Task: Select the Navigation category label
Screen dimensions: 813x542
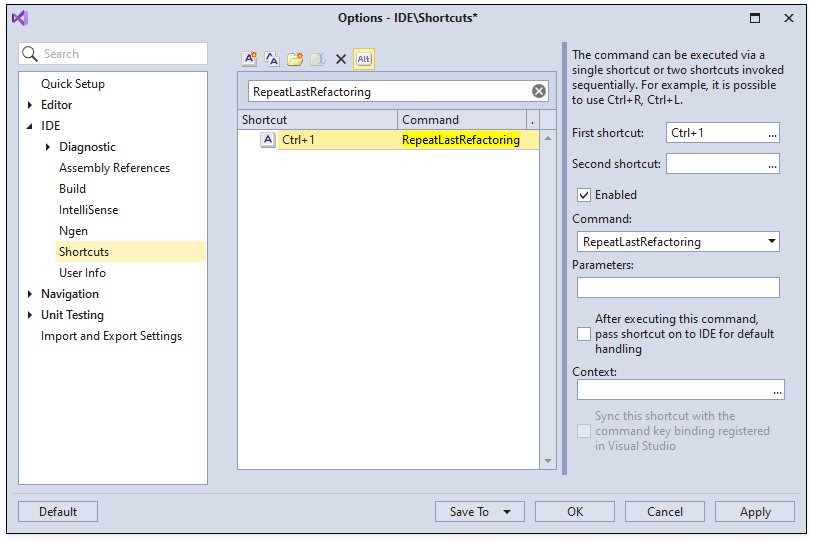Action: (70, 294)
